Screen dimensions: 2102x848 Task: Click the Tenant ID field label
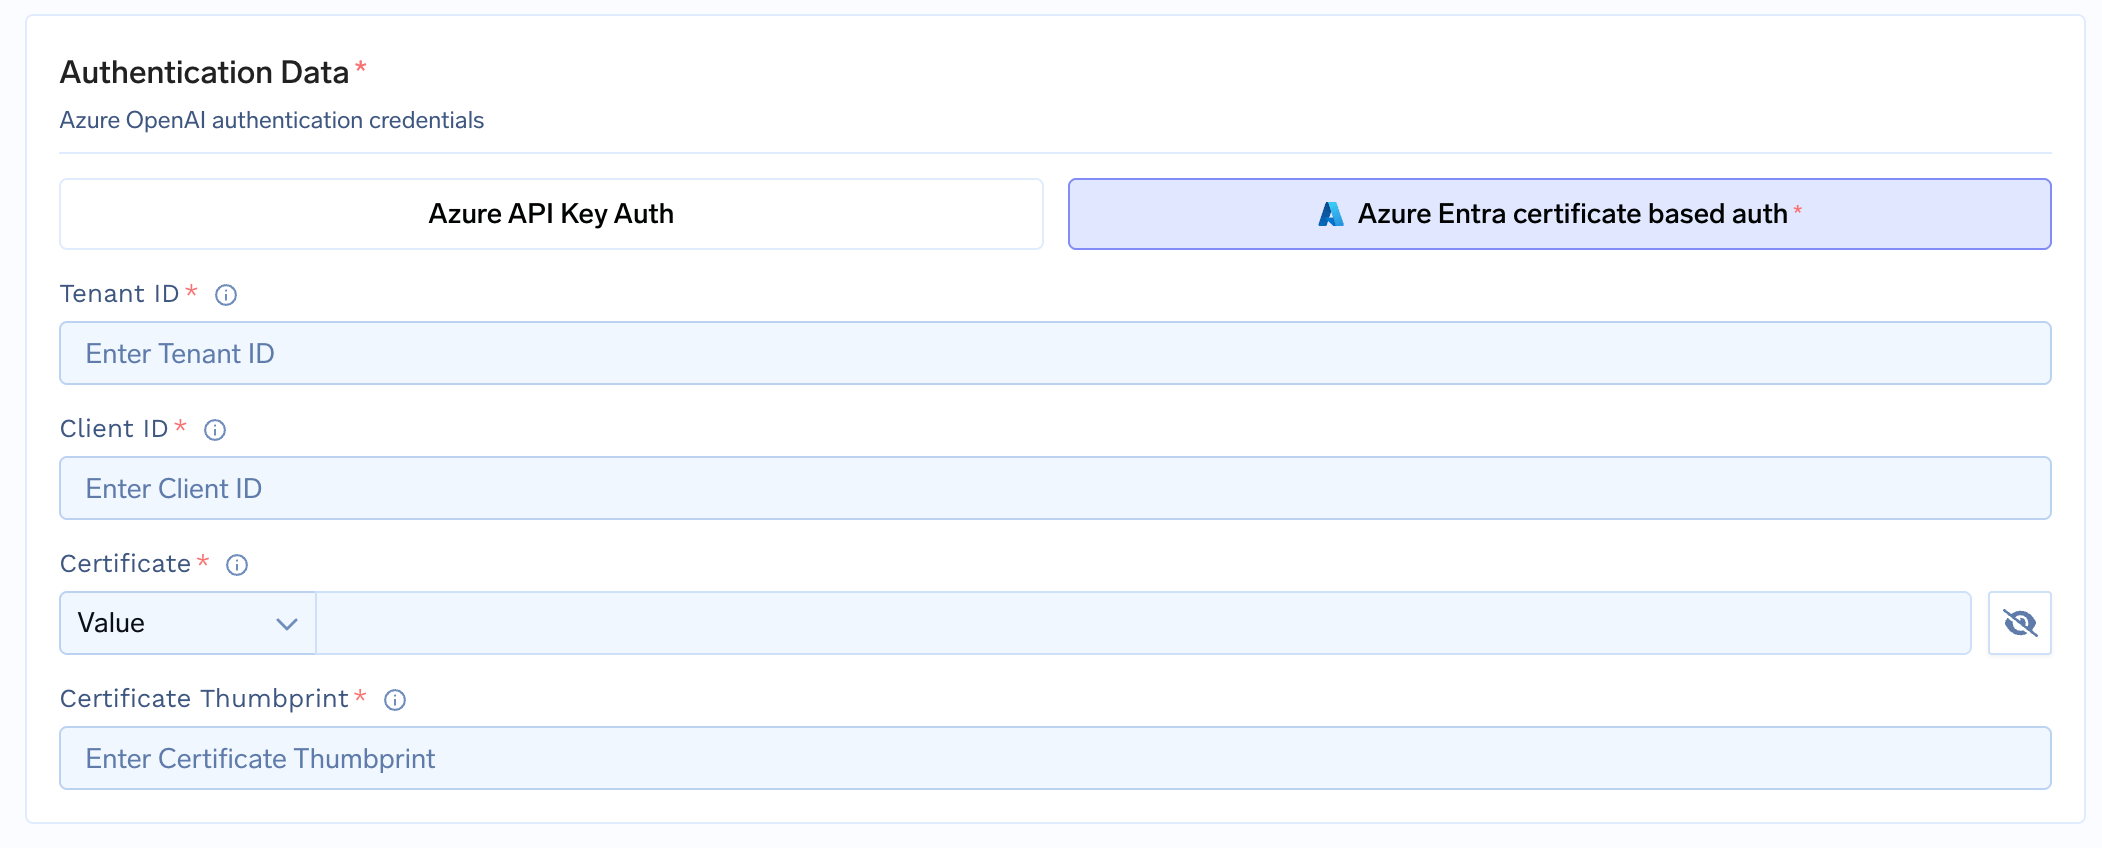pos(119,294)
